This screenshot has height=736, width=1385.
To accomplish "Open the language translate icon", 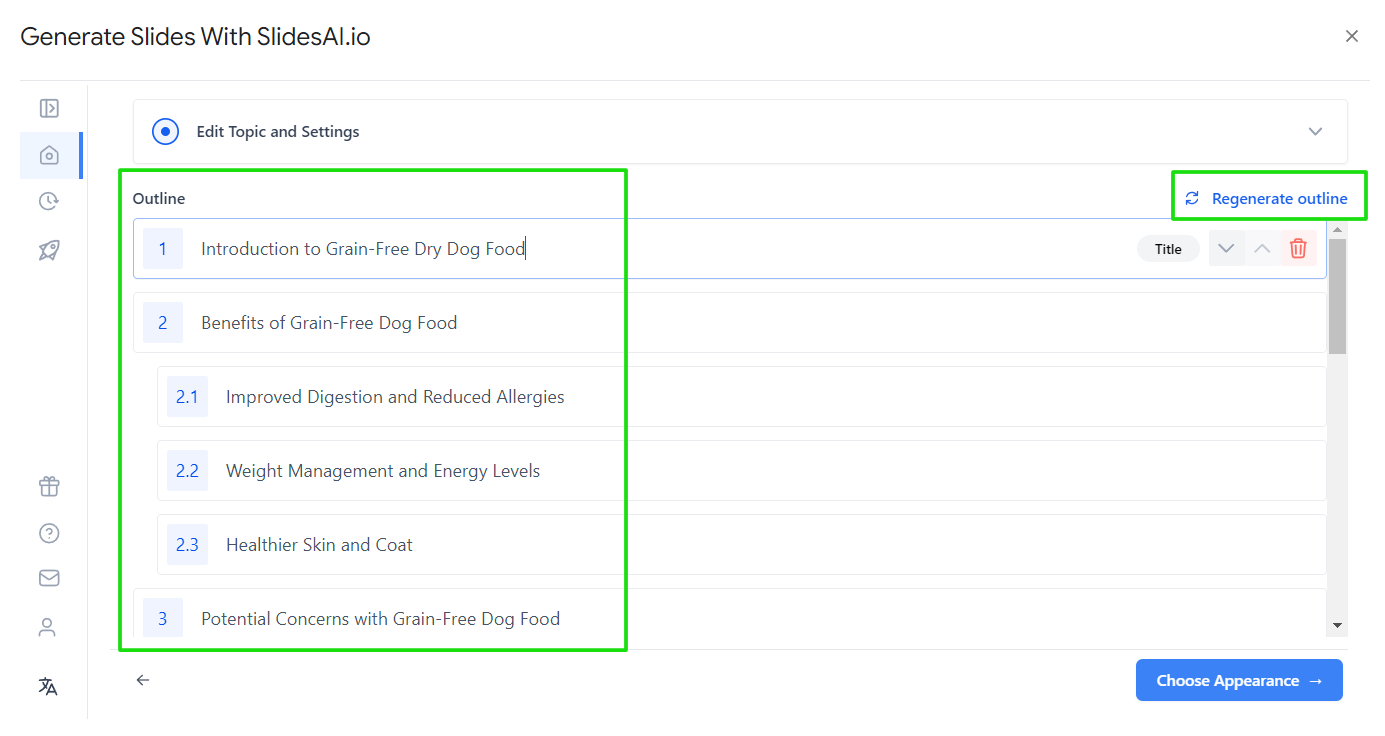I will click(x=48, y=686).
